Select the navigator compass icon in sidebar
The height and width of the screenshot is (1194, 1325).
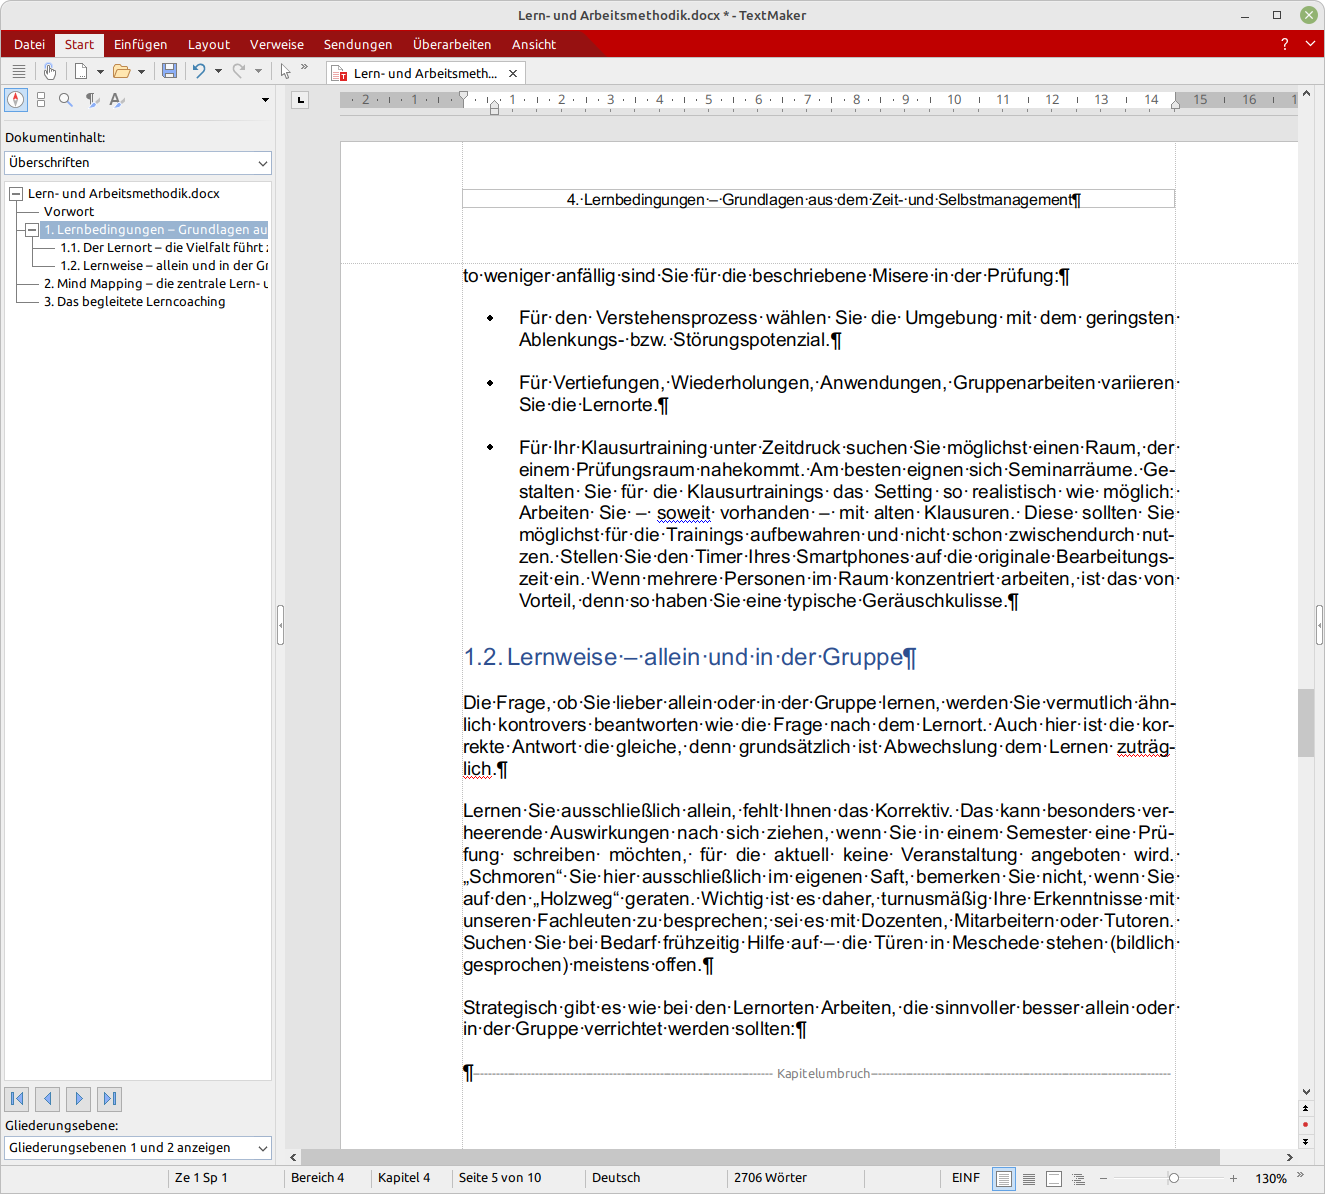15,100
